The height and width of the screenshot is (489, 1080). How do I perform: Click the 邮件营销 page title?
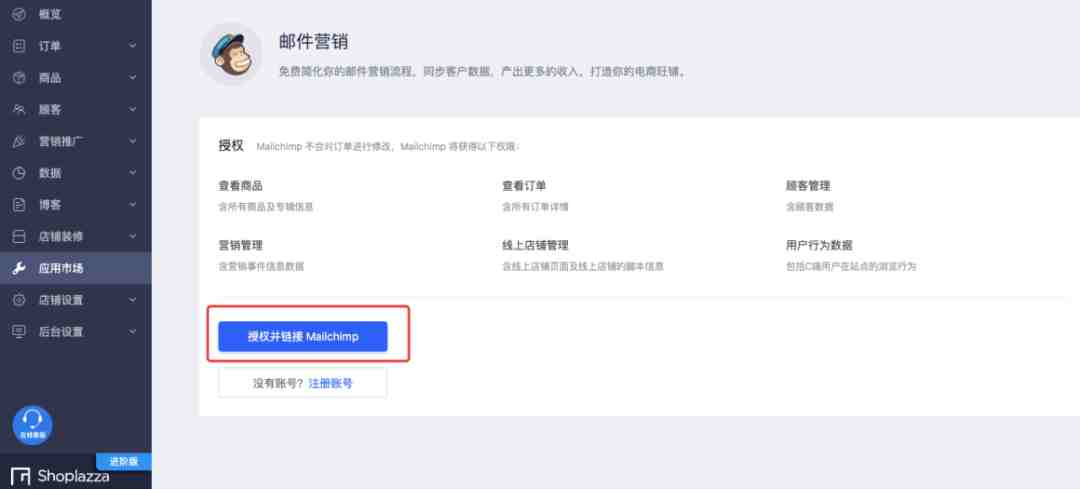tap(313, 41)
